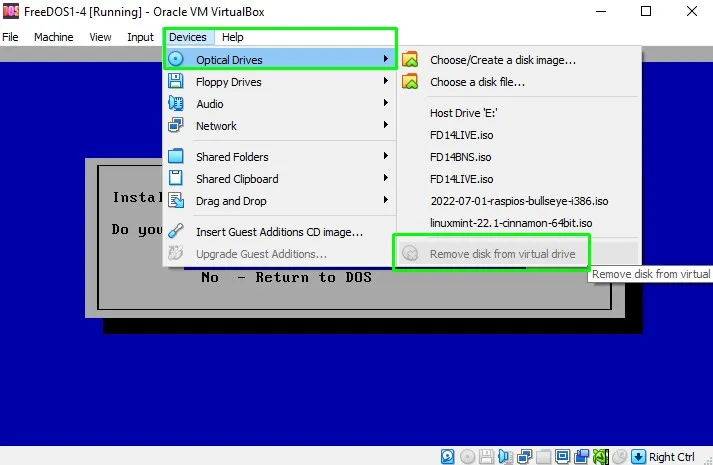This screenshot has height=465, width=713.
Task: Open the Help menu
Action: click(232, 37)
